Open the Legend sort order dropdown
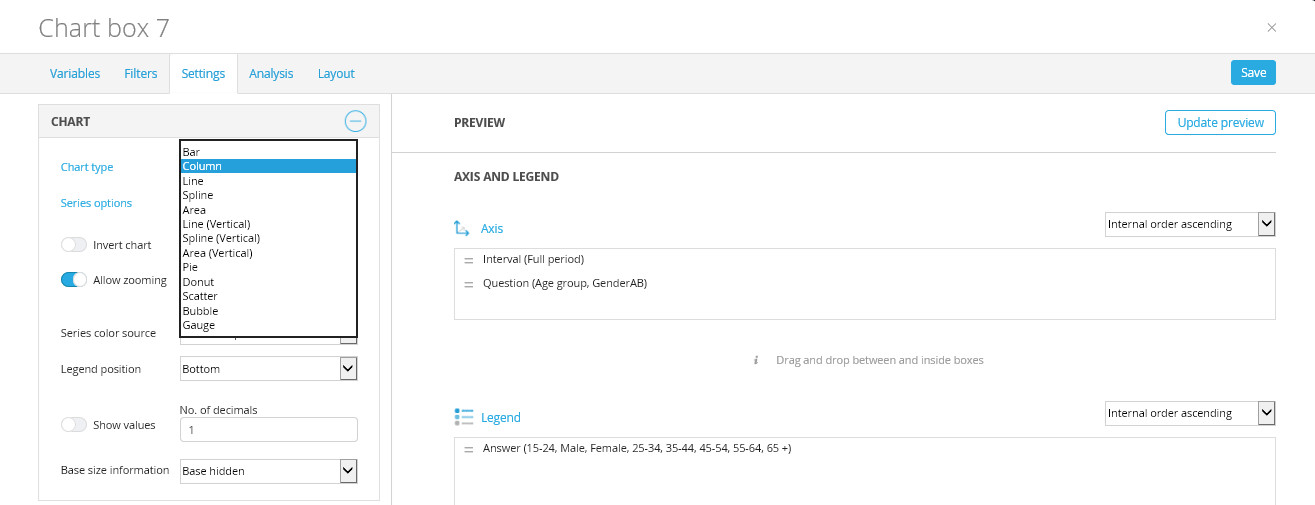 [x=1189, y=413]
